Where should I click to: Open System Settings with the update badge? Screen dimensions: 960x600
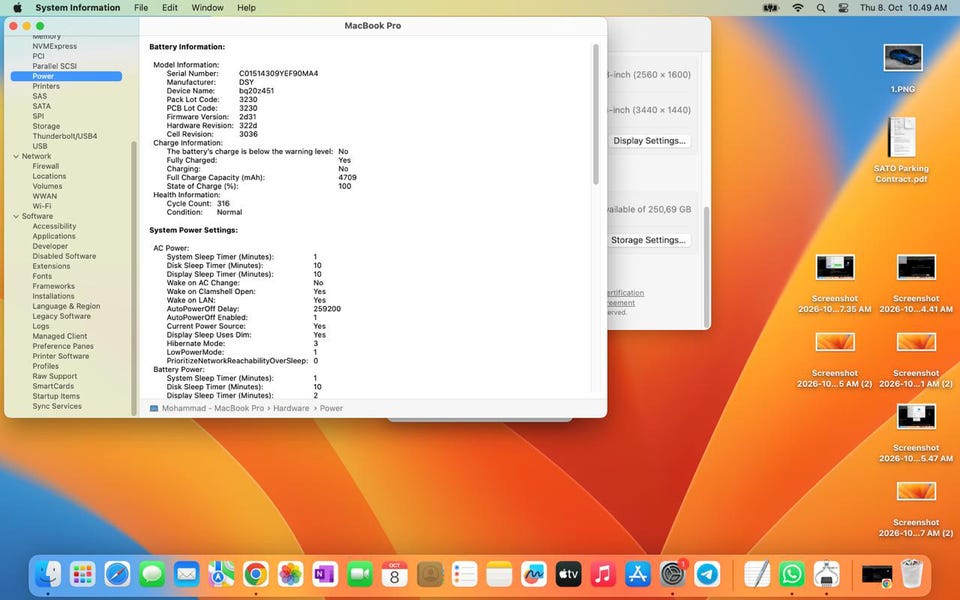click(672, 574)
